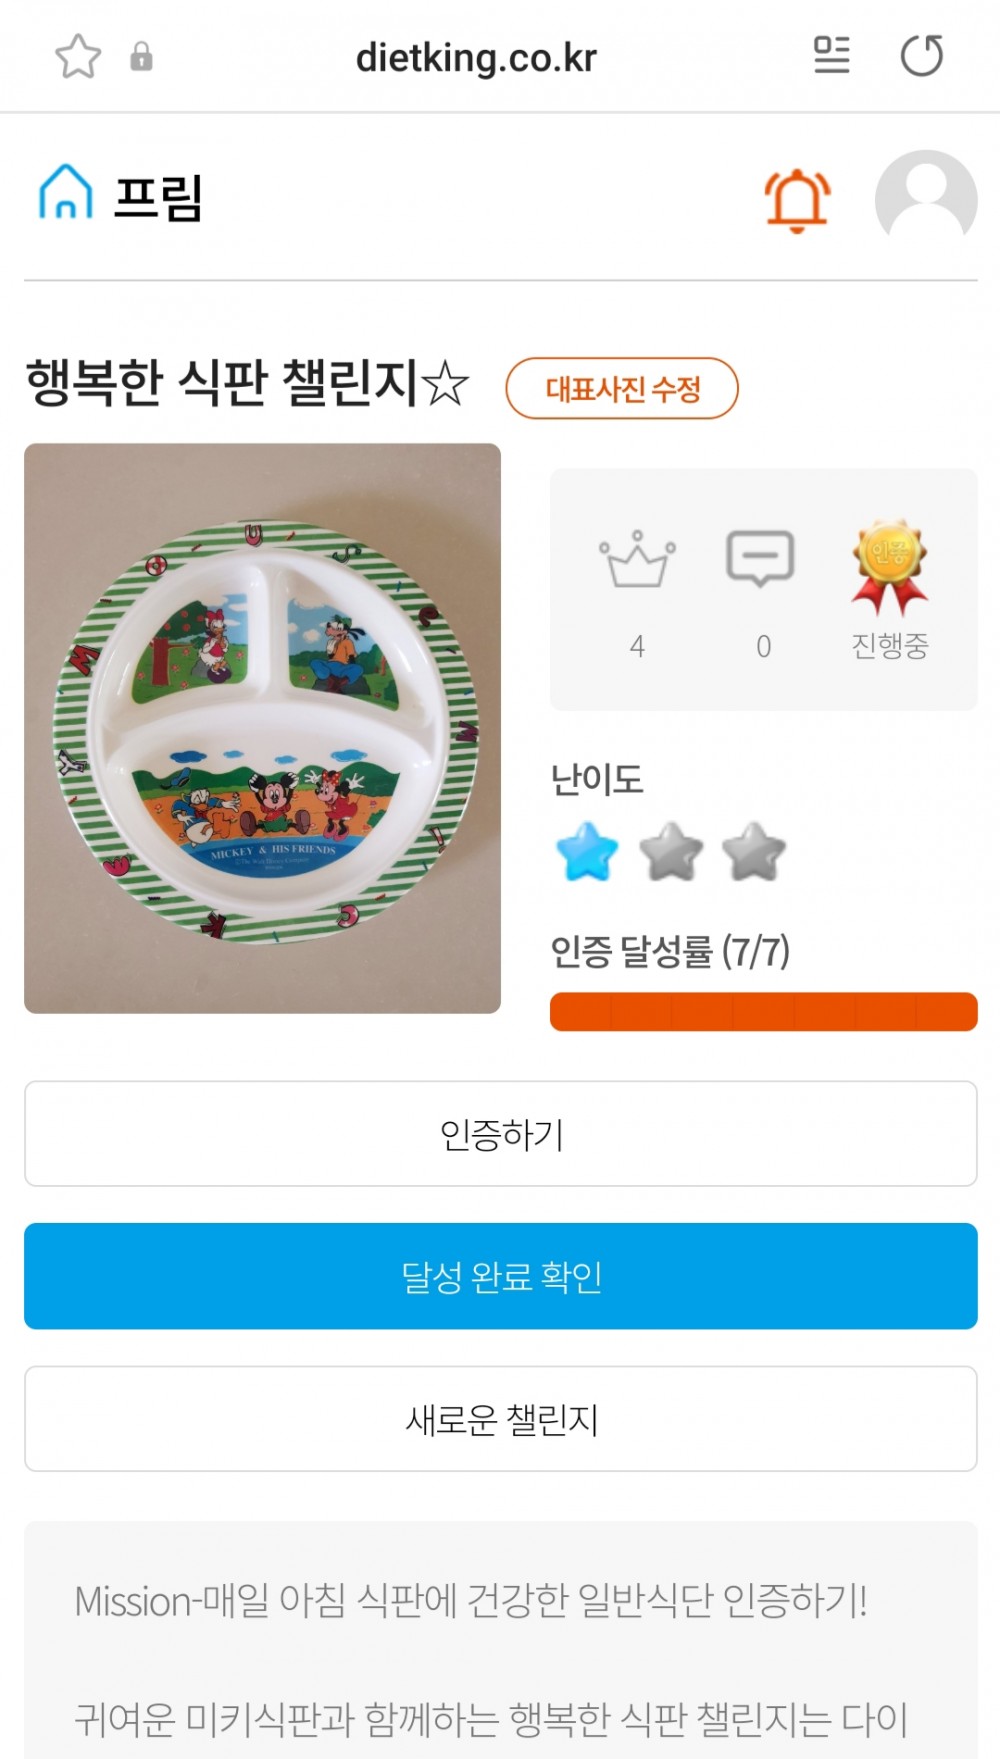The image size is (1000, 1759).
Task: Open notifications with the orange bell
Action: click(x=797, y=200)
